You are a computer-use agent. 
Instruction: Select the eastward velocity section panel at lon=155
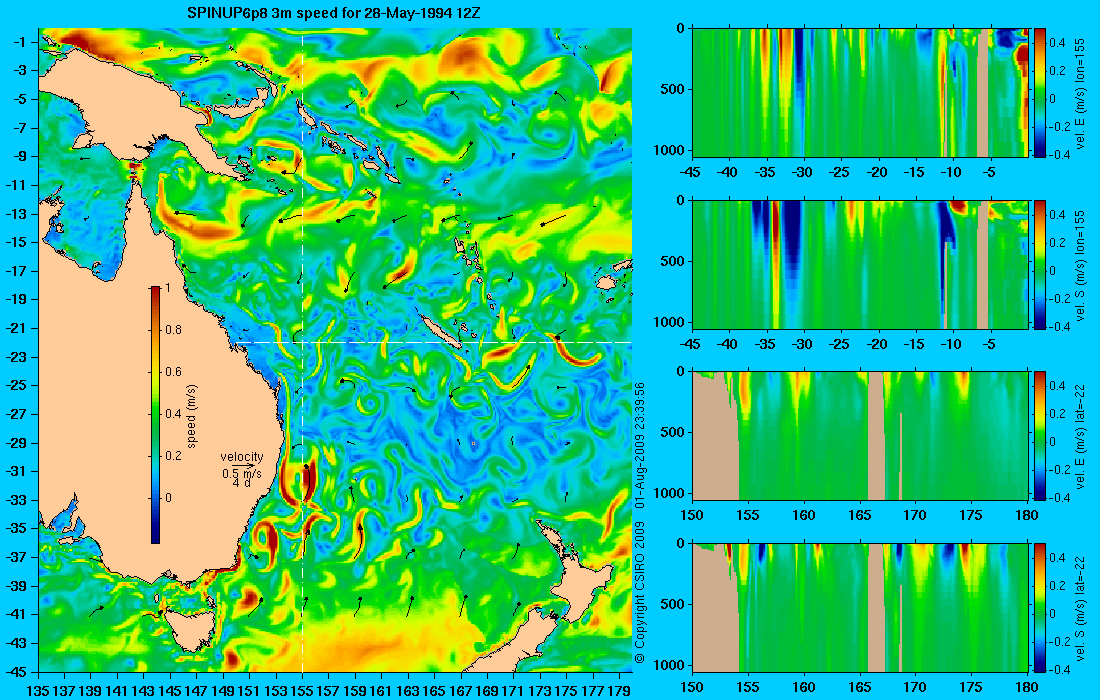(x=859, y=93)
